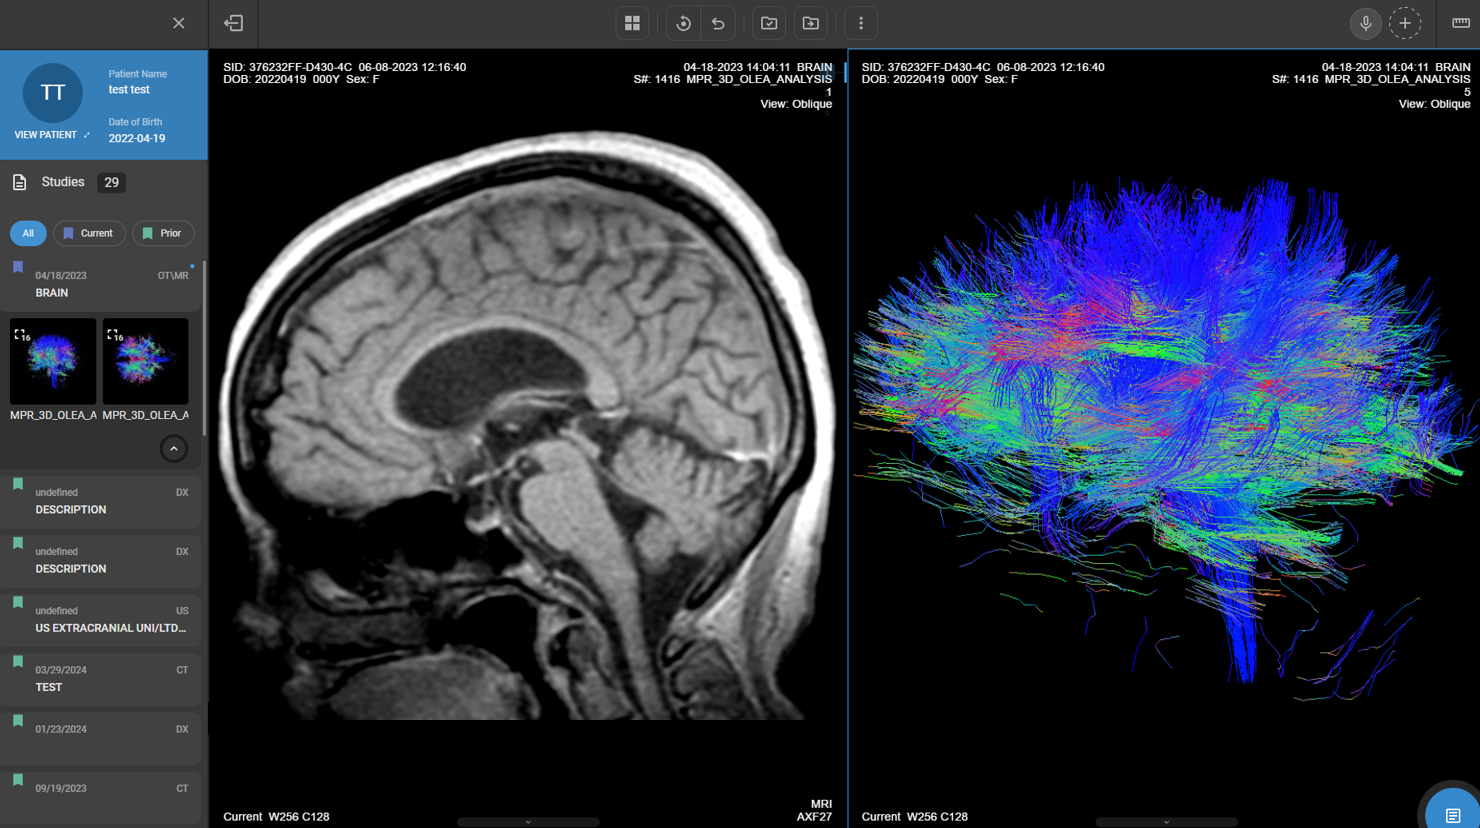This screenshot has height=828, width=1480.
Task: Filter studies by Prior
Action: tap(163, 233)
